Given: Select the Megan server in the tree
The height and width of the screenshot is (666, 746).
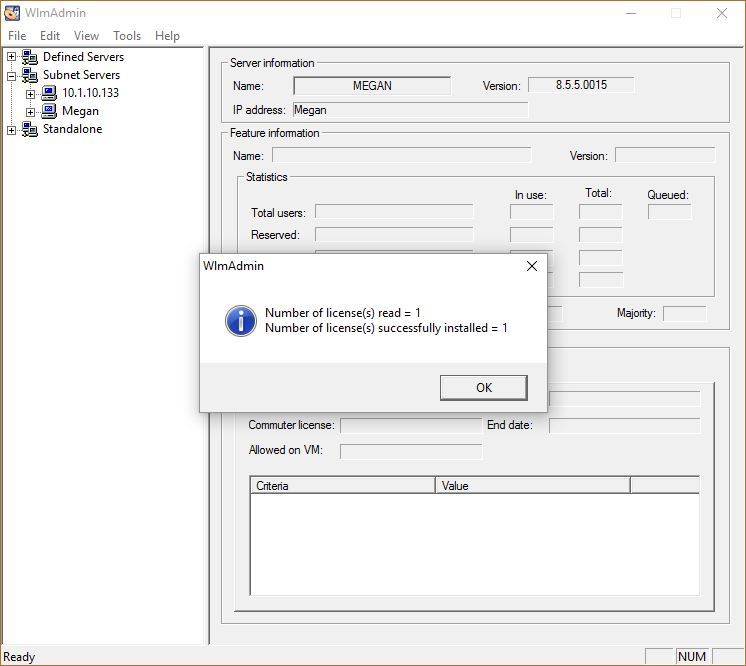Looking at the screenshot, I should pos(80,111).
